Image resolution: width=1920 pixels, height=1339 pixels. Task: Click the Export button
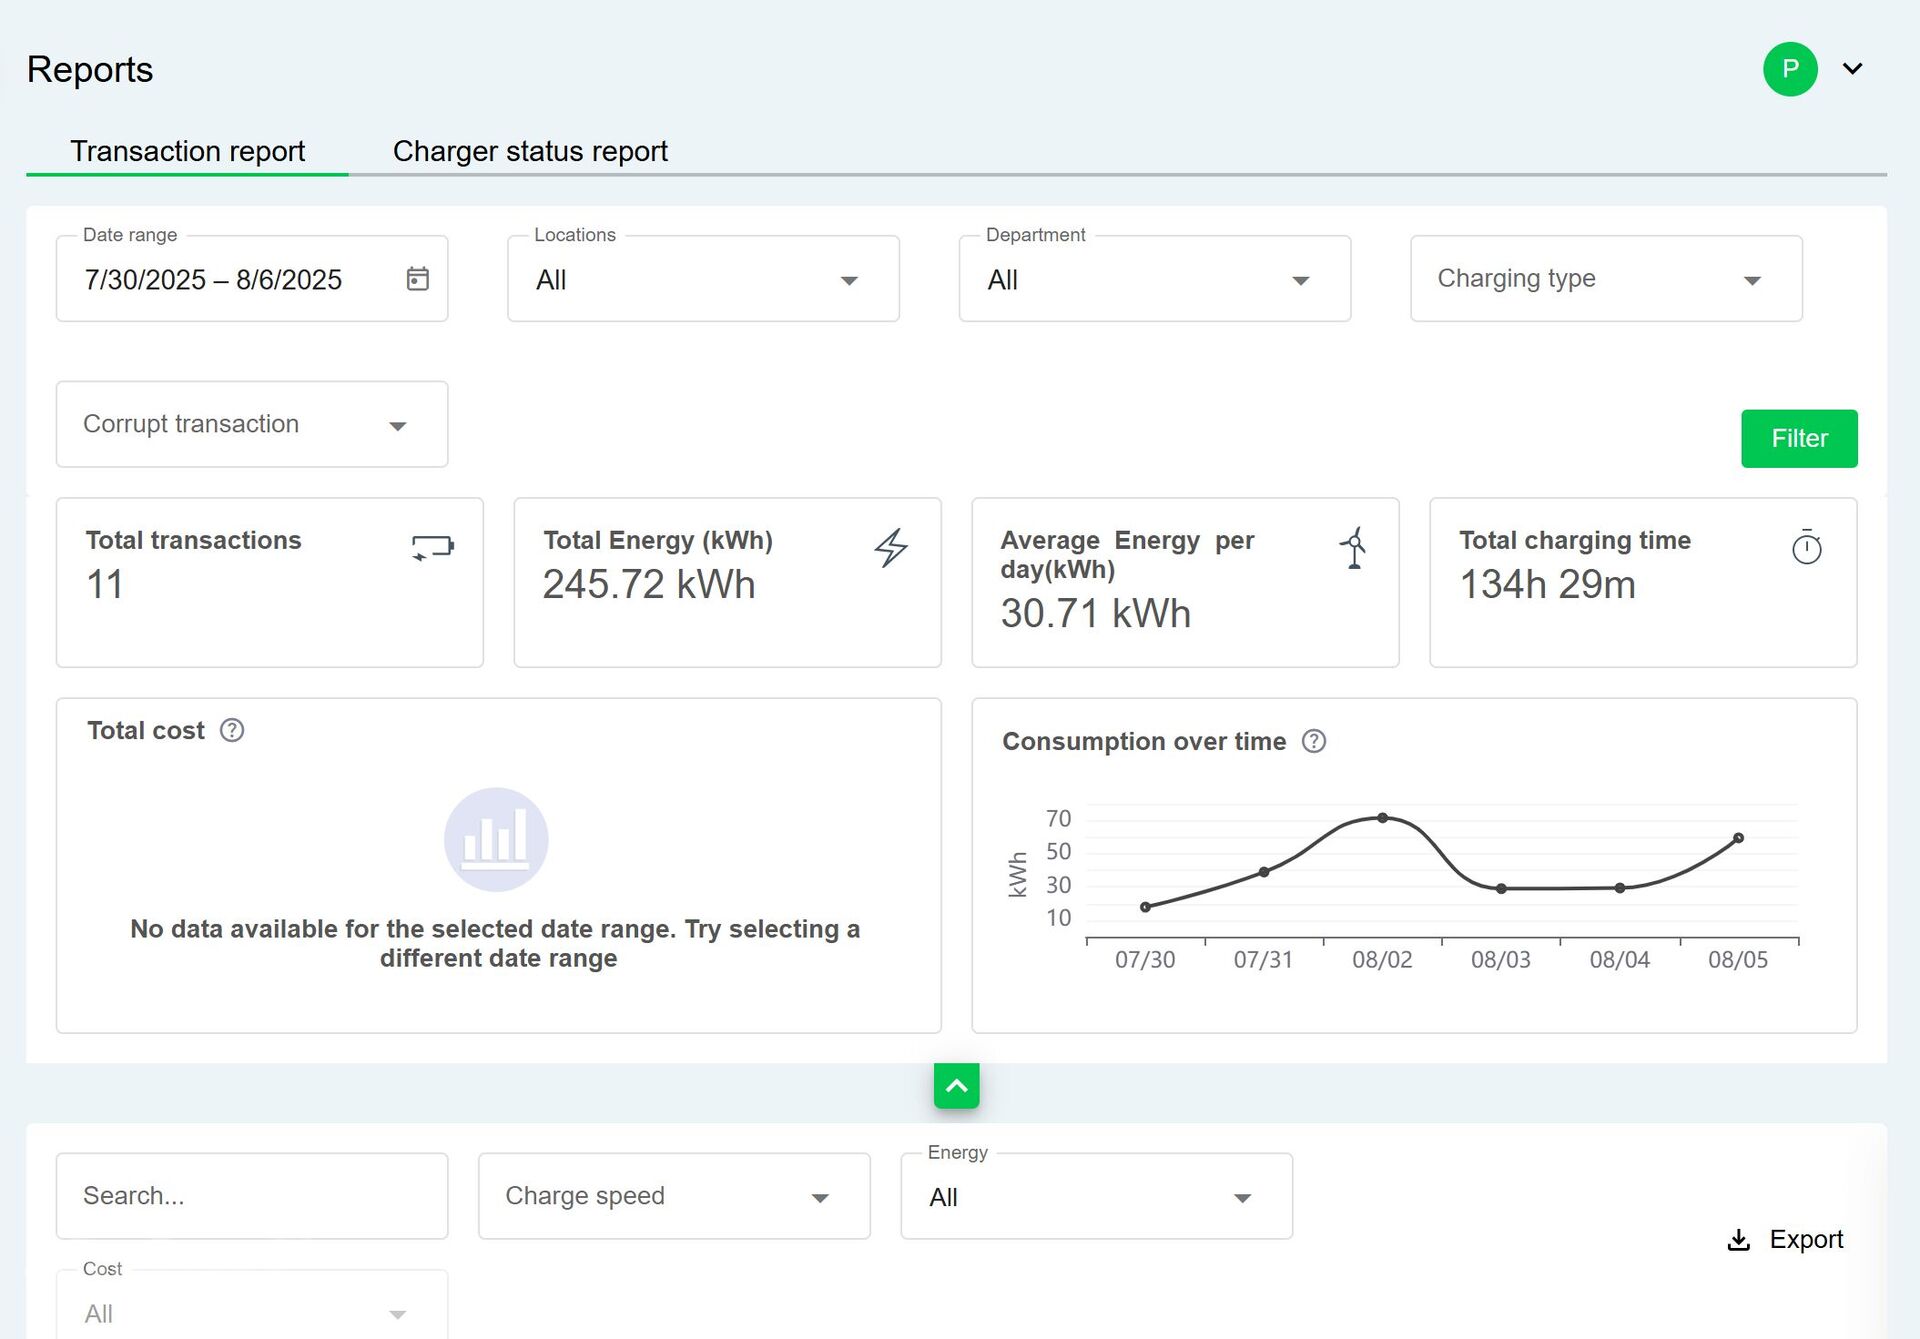[1785, 1240]
